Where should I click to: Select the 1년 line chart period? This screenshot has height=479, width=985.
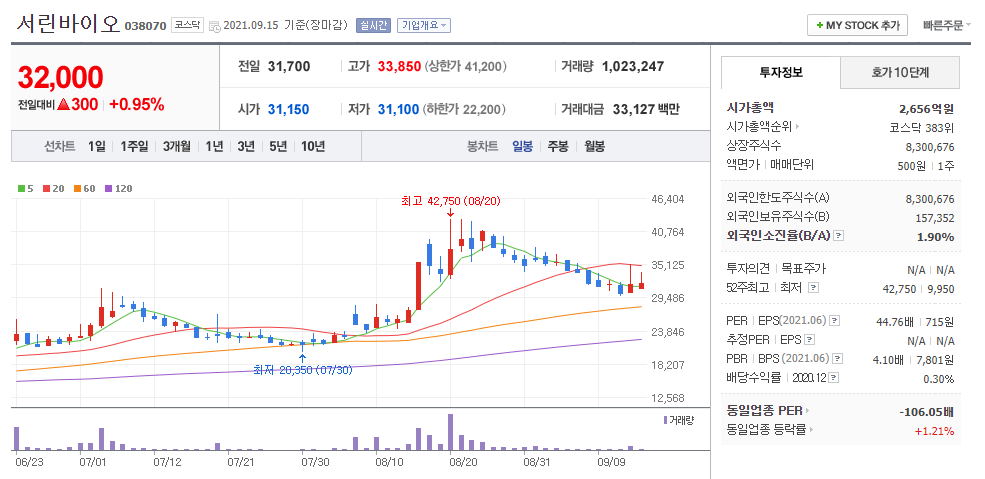click(x=214, y=146)
